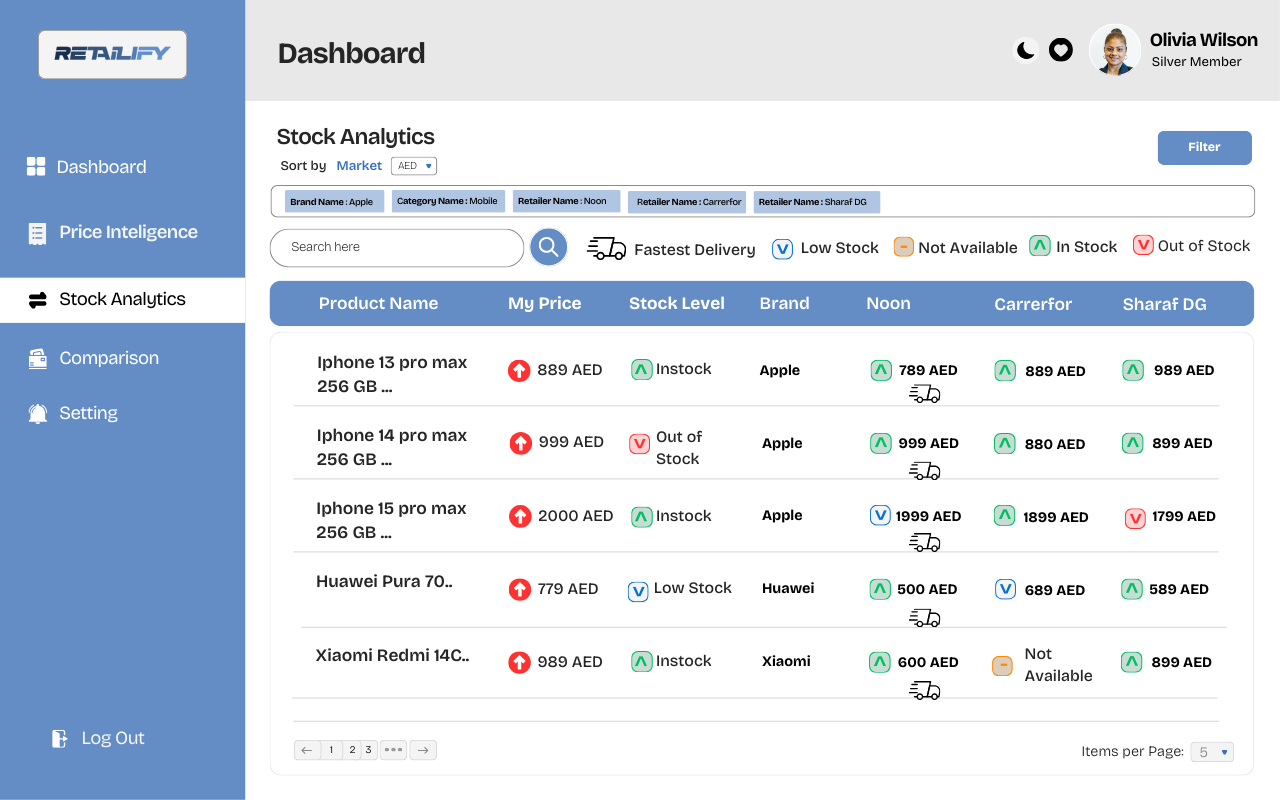
Task: Click the Stock Analytics sidebar icon
Action: (x=35, y=298)
